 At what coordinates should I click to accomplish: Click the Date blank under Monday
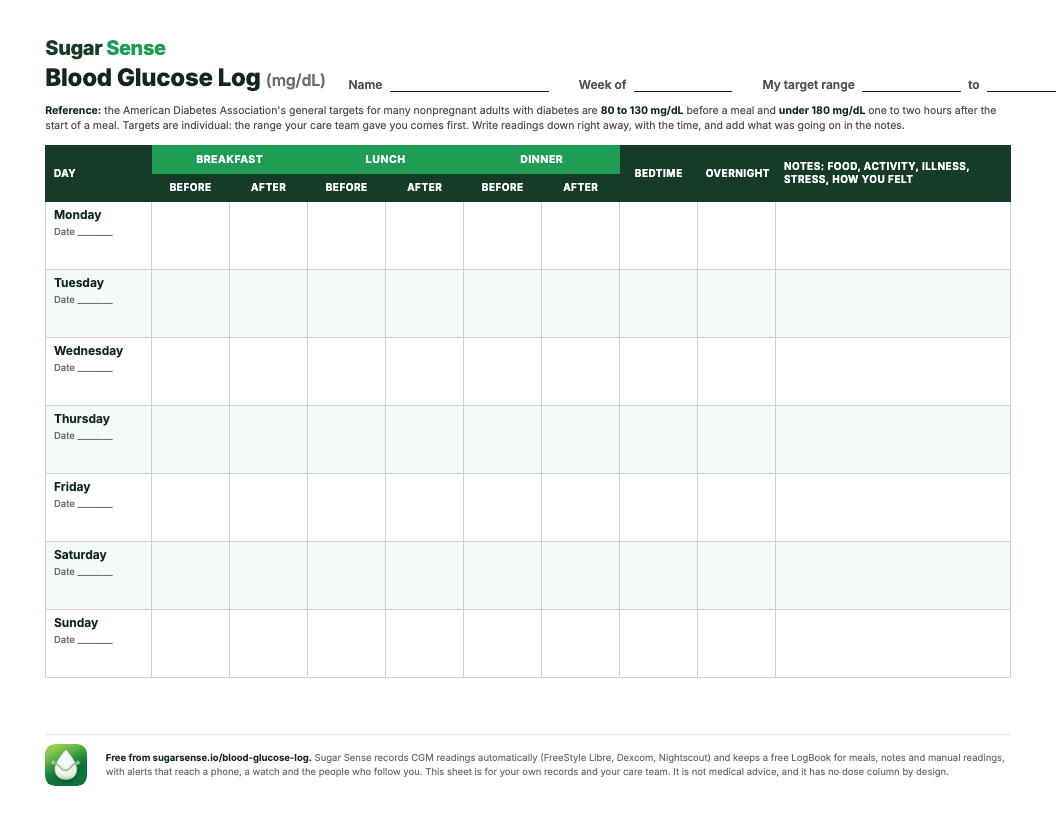[x=95, y=234]
